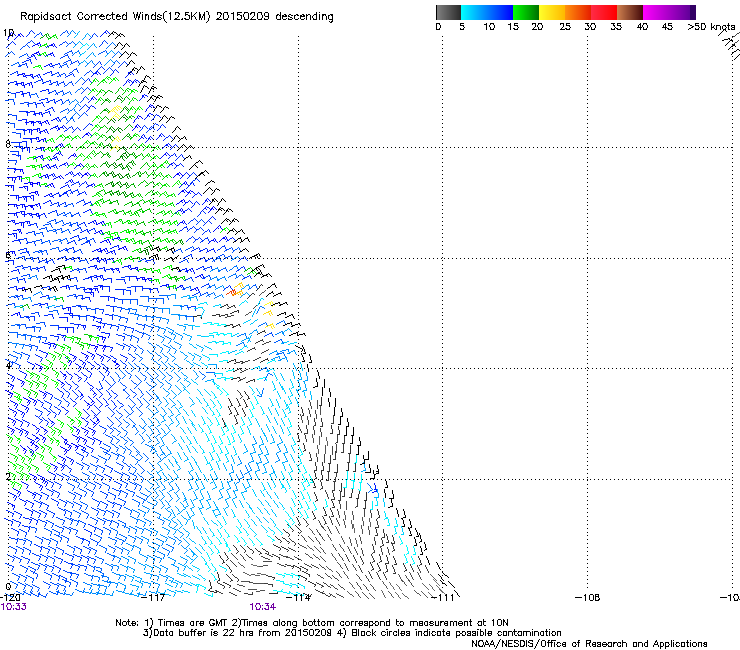Image resolution: width=740 pixels, height=650 pixels.
Task: Click the legend number 25
Action: pos(565,27)
